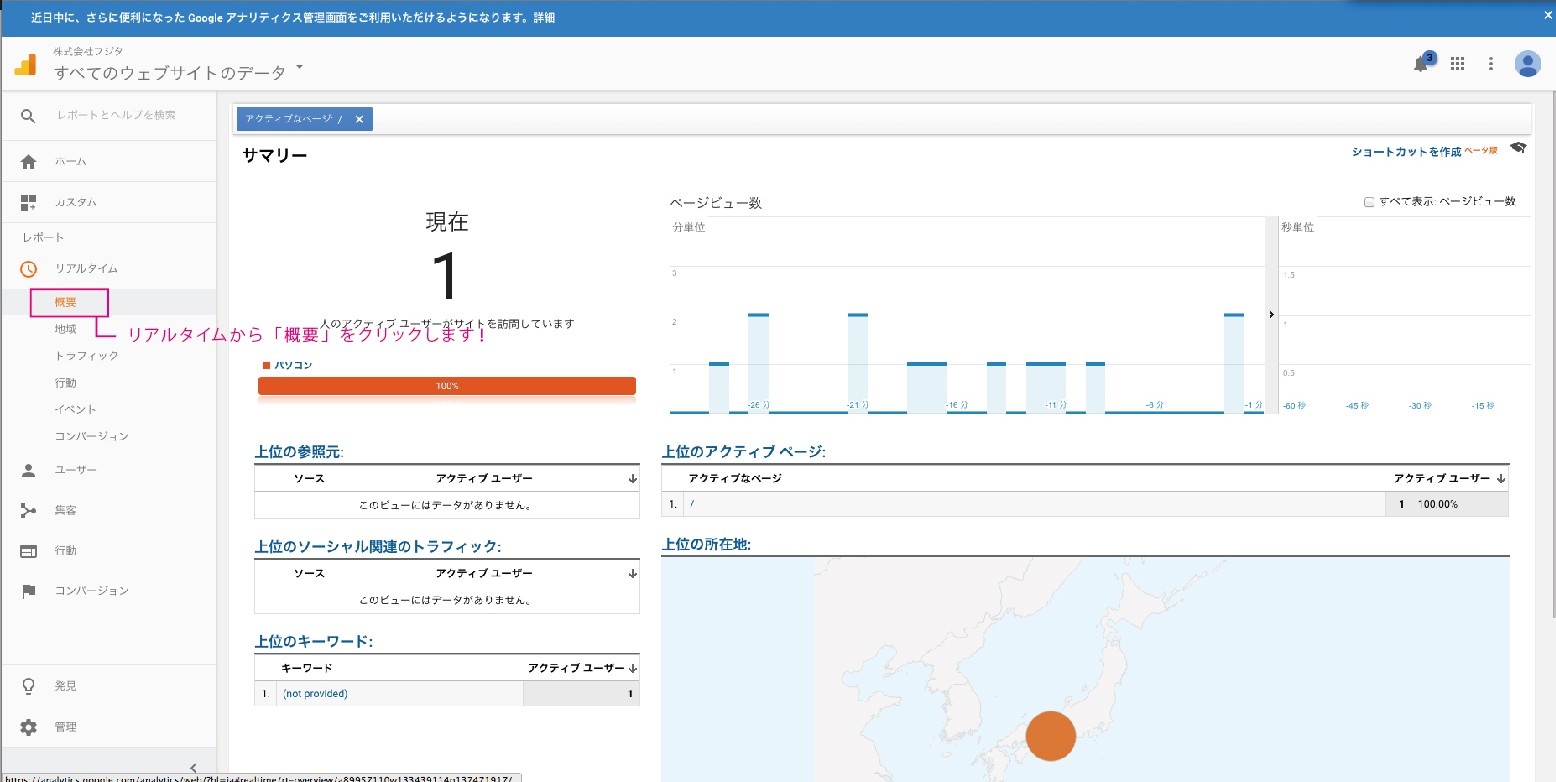1556x782 pixels.
Task: Sort keyword table by active users arrow
Action: [633, 668]
